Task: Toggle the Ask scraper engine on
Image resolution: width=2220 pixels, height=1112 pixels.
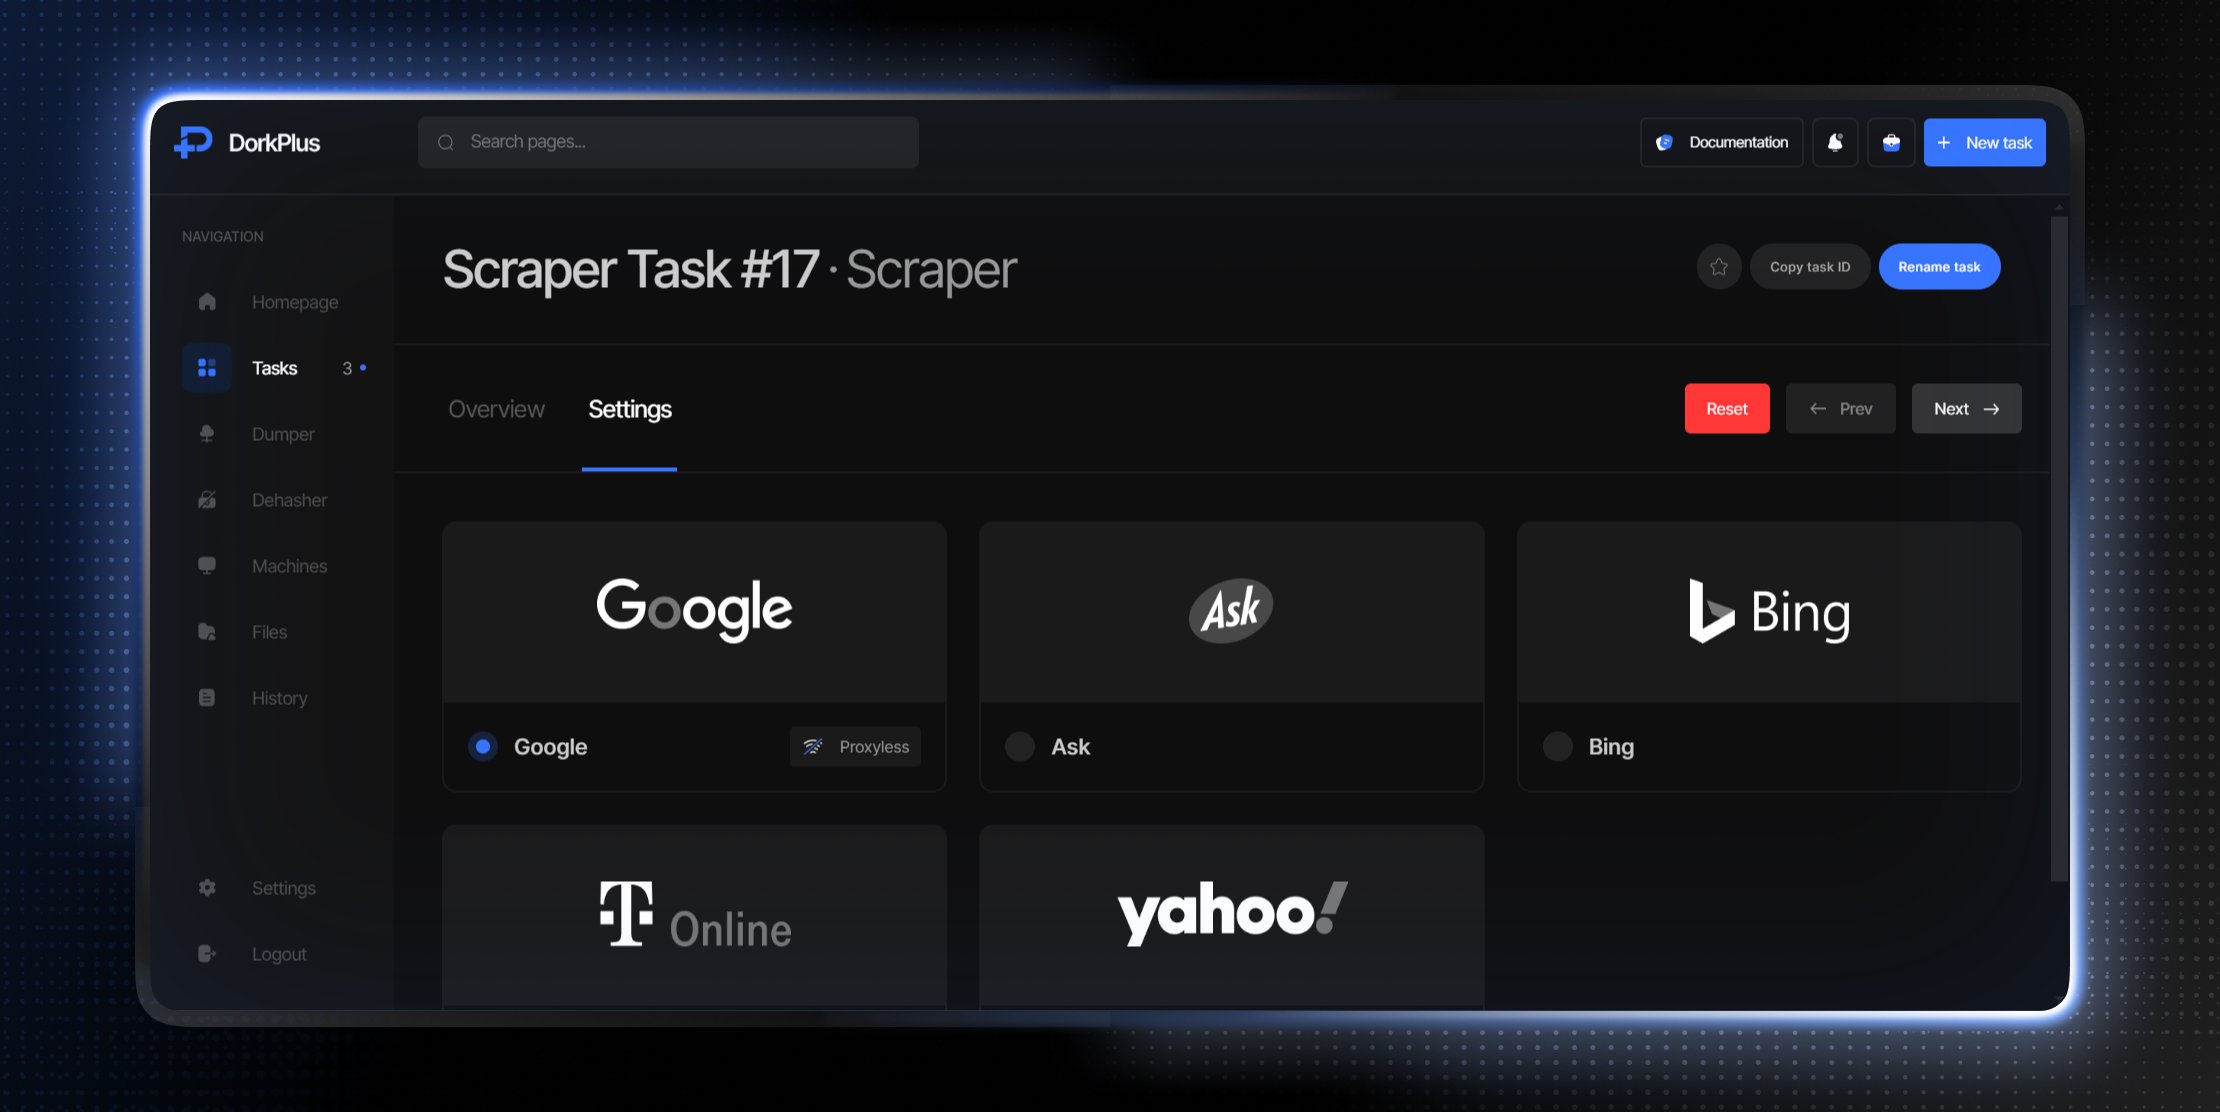Action: point(1019,745)
